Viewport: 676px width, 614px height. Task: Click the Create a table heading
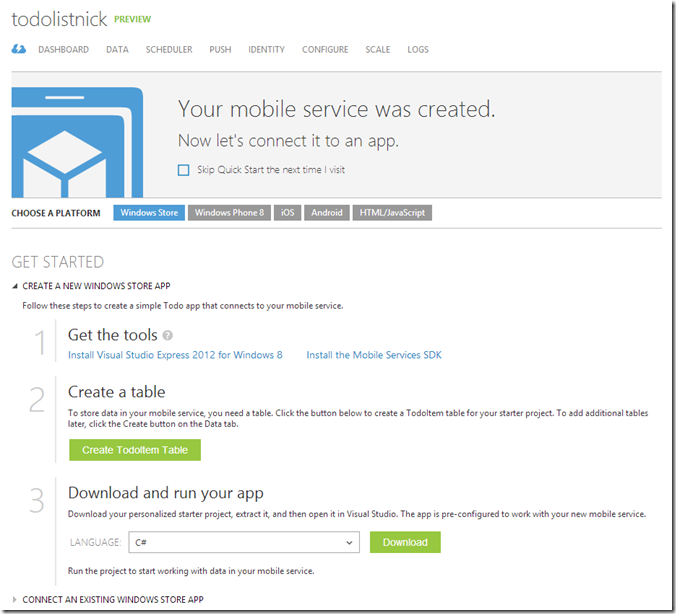coord(116,392)
